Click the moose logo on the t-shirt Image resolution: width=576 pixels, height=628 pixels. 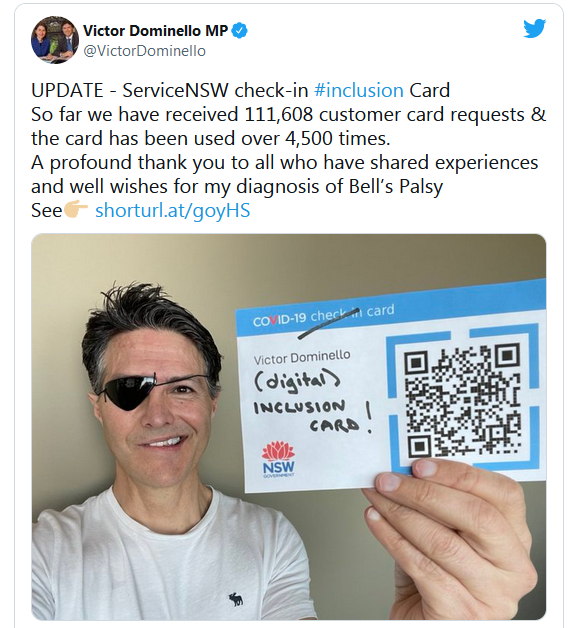236,600
